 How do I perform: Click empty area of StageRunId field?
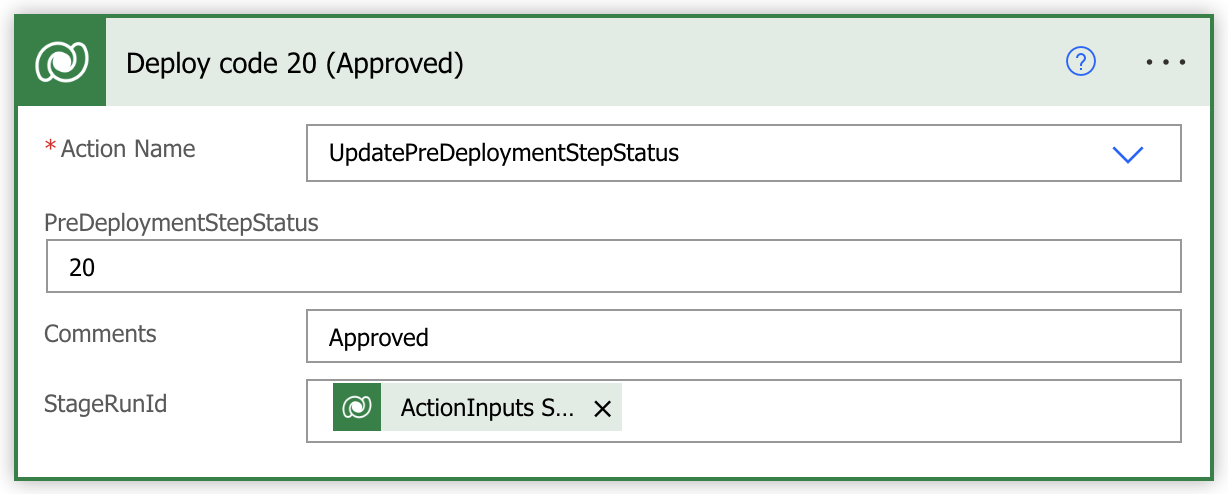click(x=900, y=410)
